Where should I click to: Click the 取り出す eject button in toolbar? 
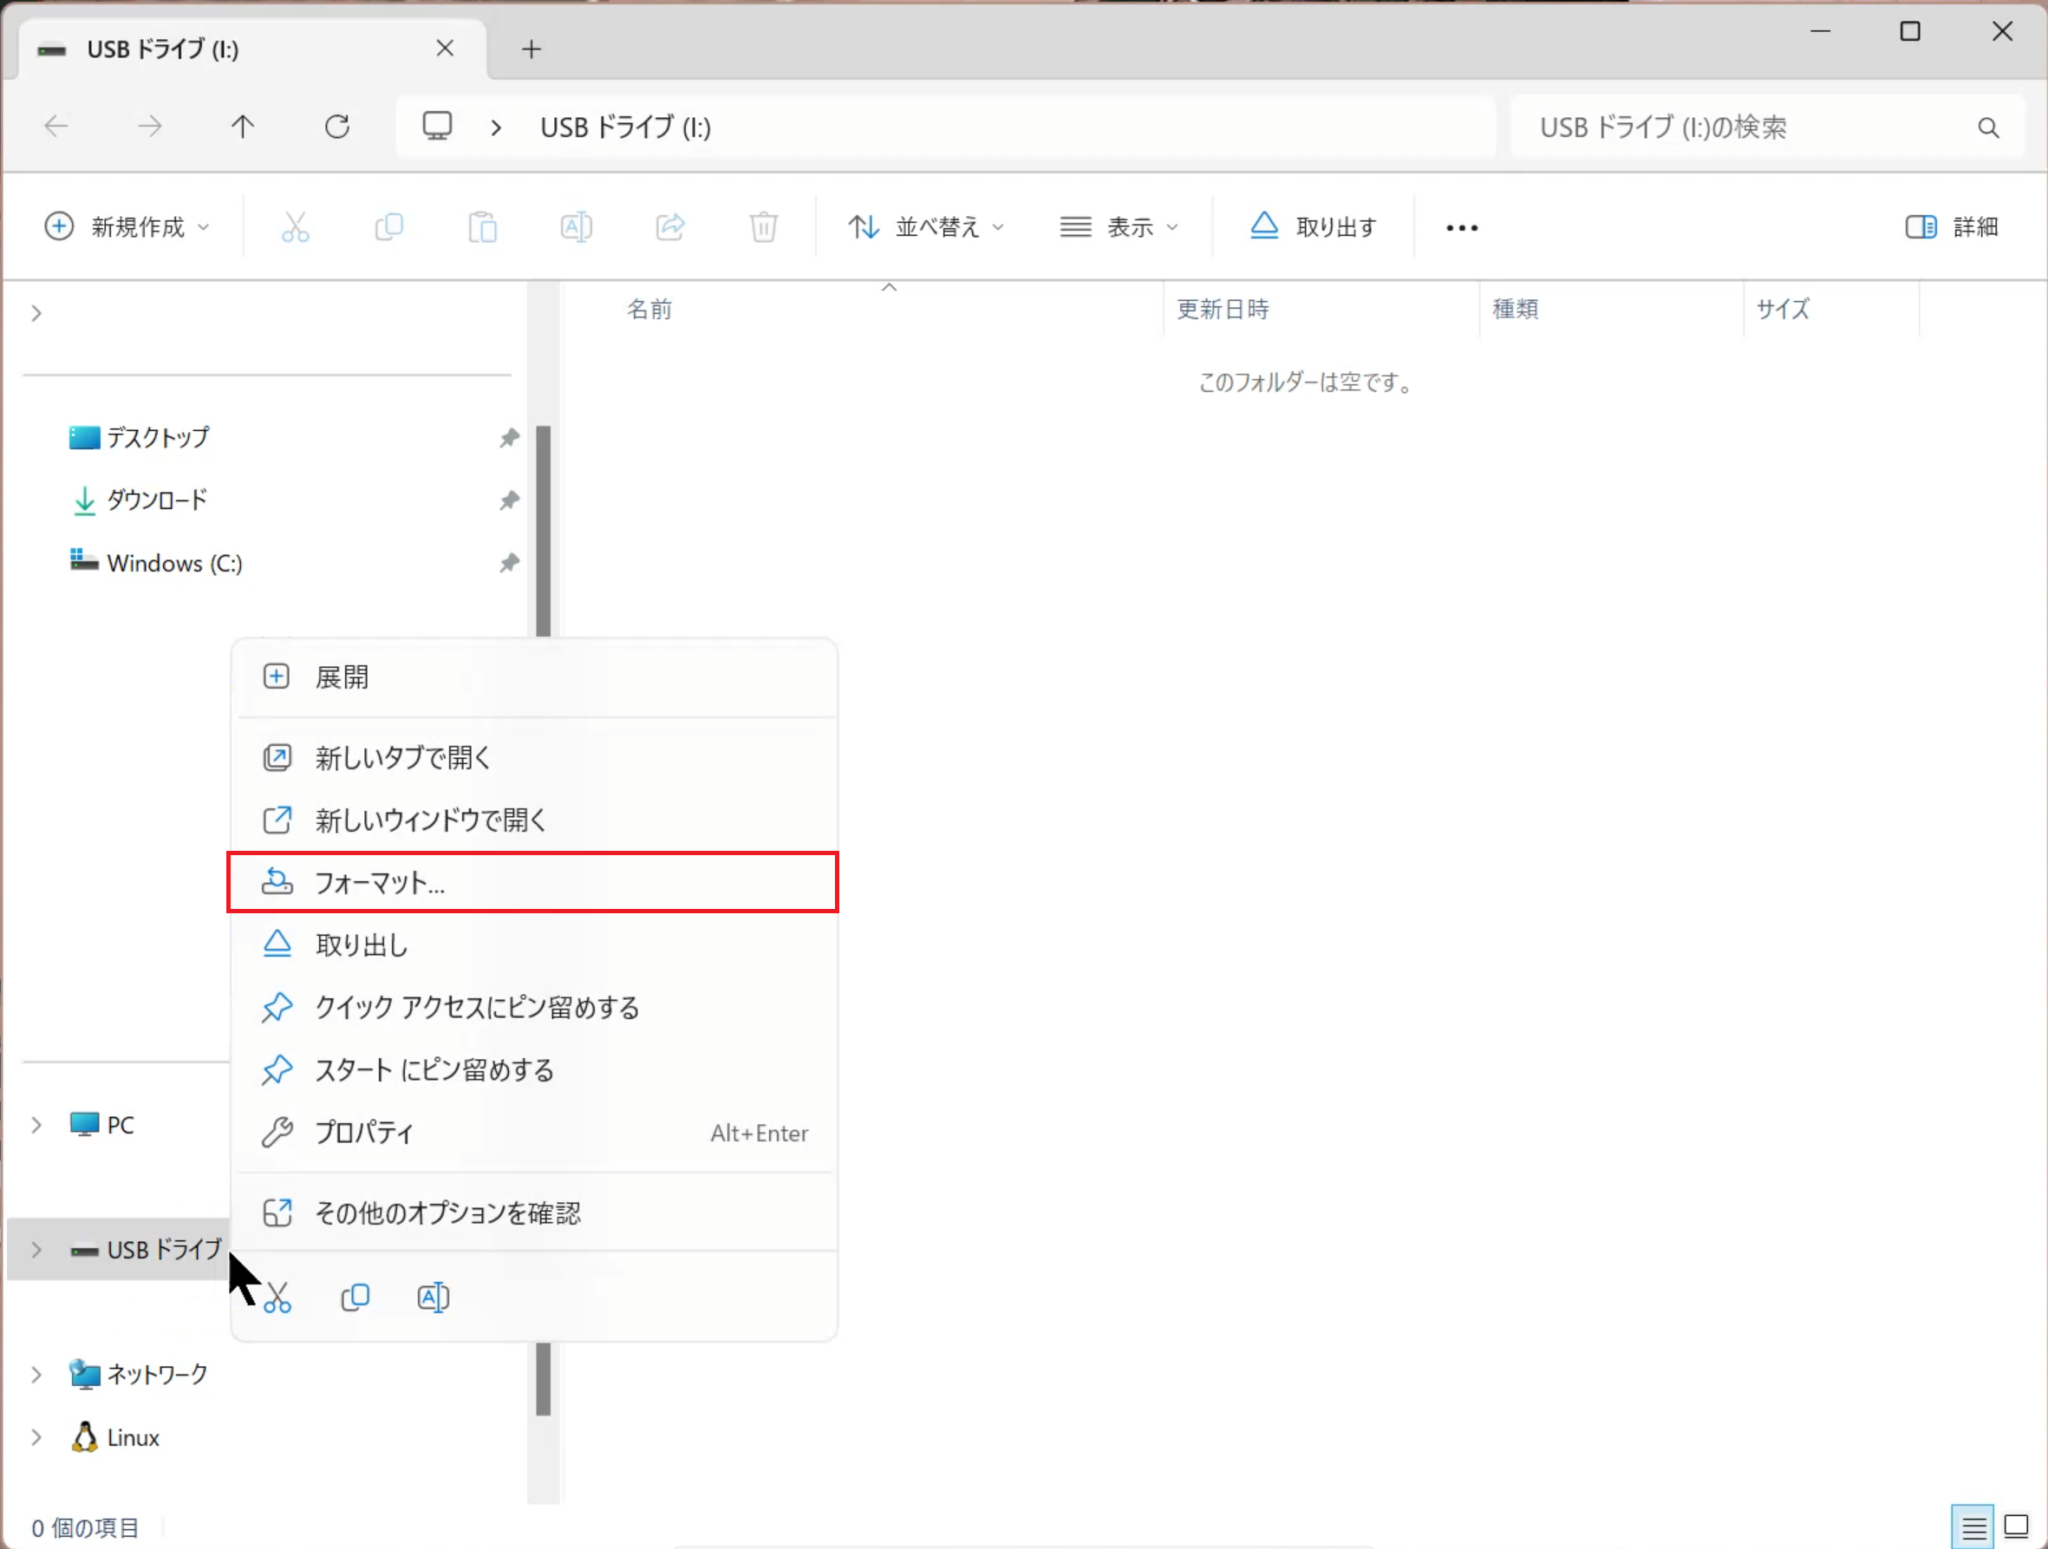(x=1313, y=227)
